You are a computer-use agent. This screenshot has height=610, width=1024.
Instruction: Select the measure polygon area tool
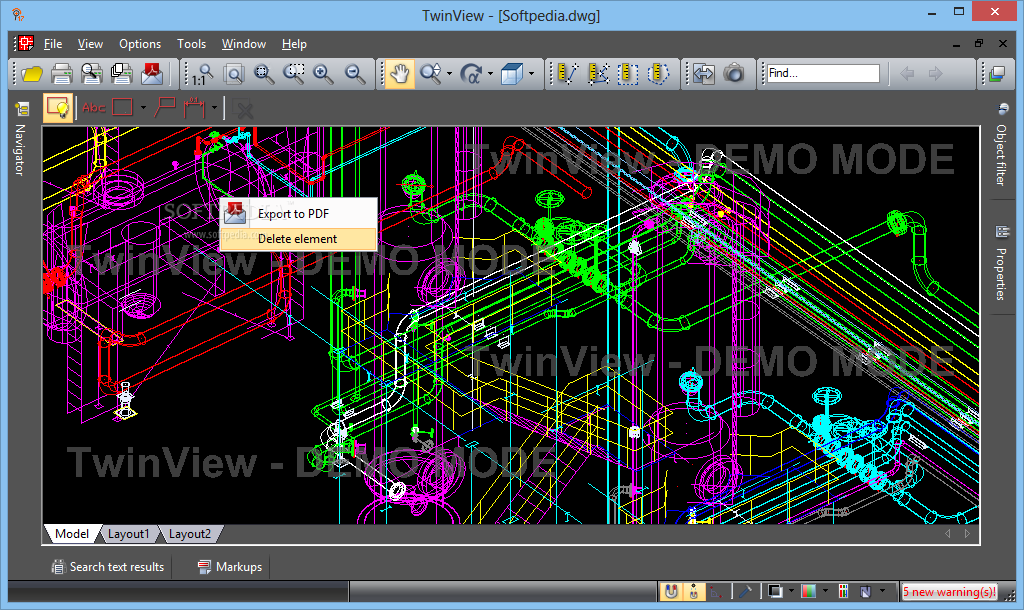click(658, 74)
